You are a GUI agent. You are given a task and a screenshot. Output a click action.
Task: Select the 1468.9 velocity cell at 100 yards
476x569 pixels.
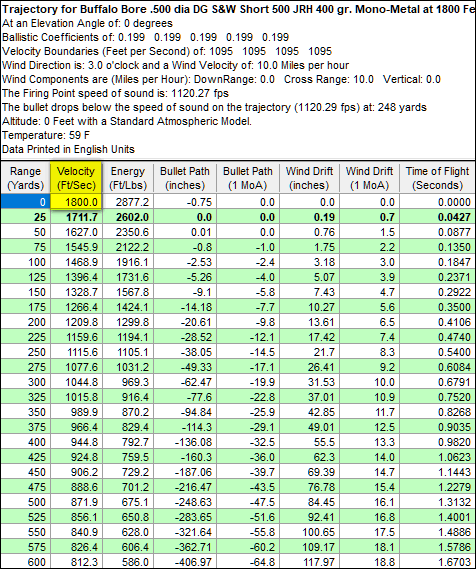[76, 262]
